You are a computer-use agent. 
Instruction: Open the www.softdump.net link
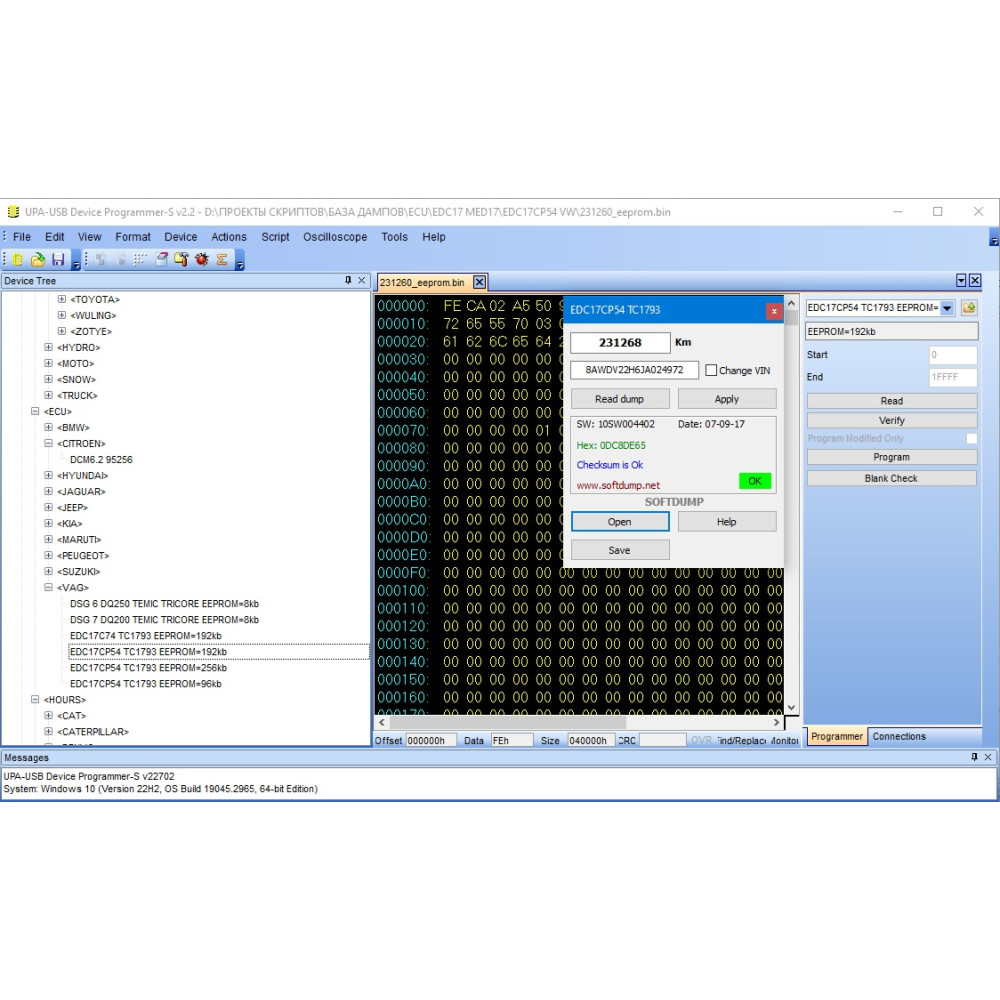point(618,485)
